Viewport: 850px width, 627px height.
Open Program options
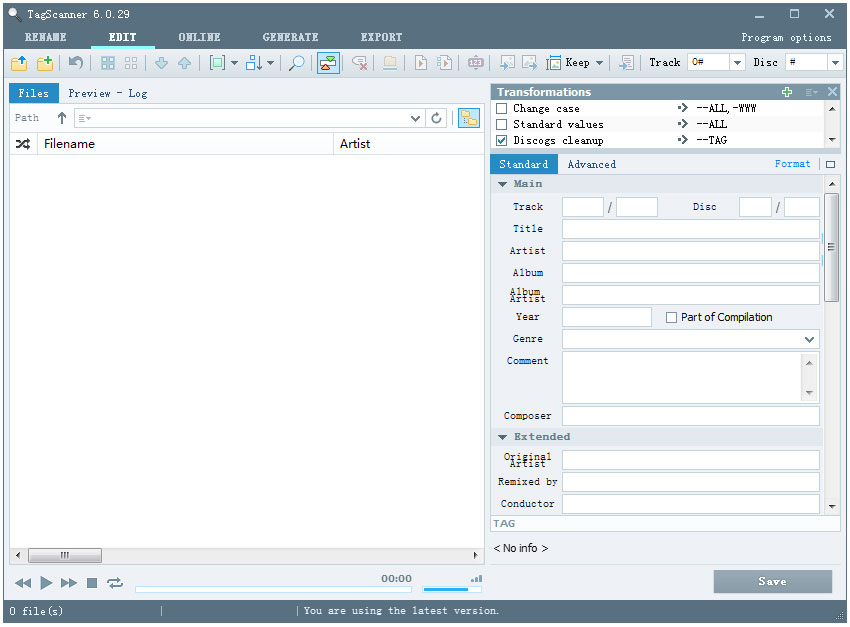(x=787, y=38)
